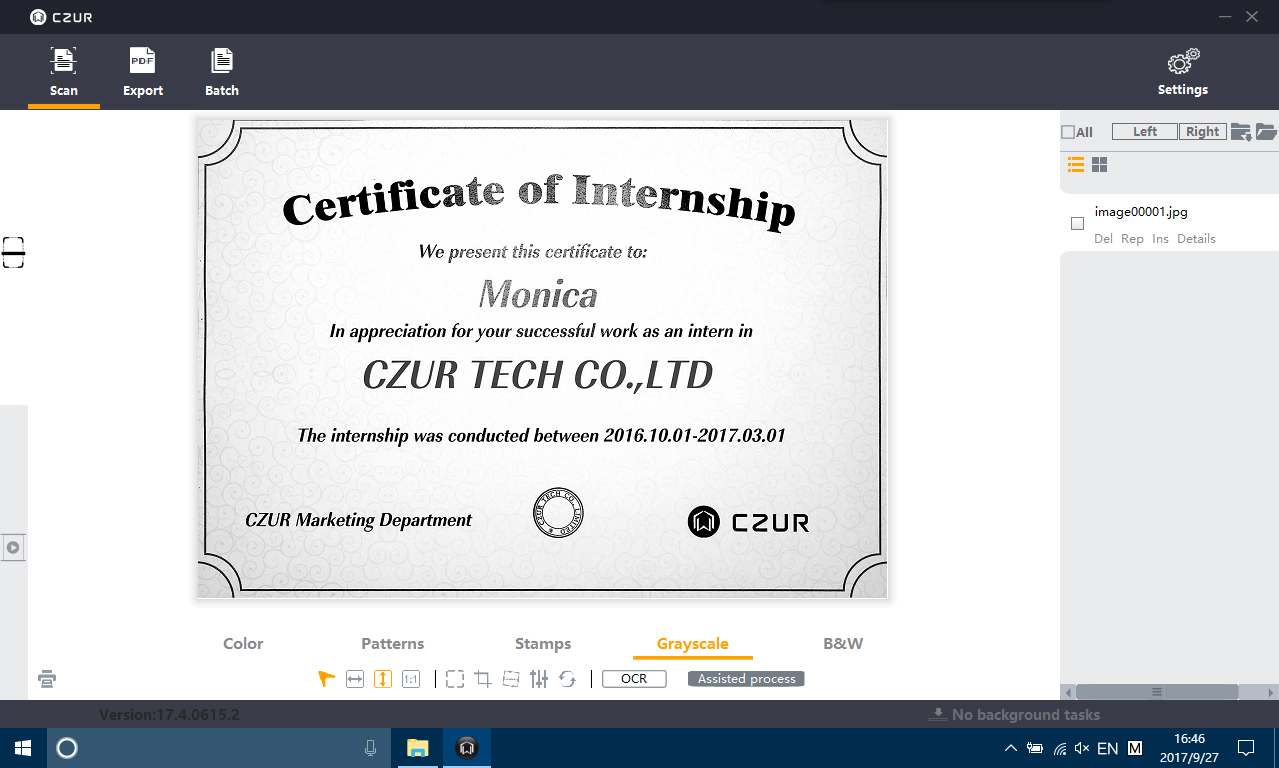Click the import-to-folder icon with arrow
This screenshot has width=1279, height=768.
tap(1241, 132)
